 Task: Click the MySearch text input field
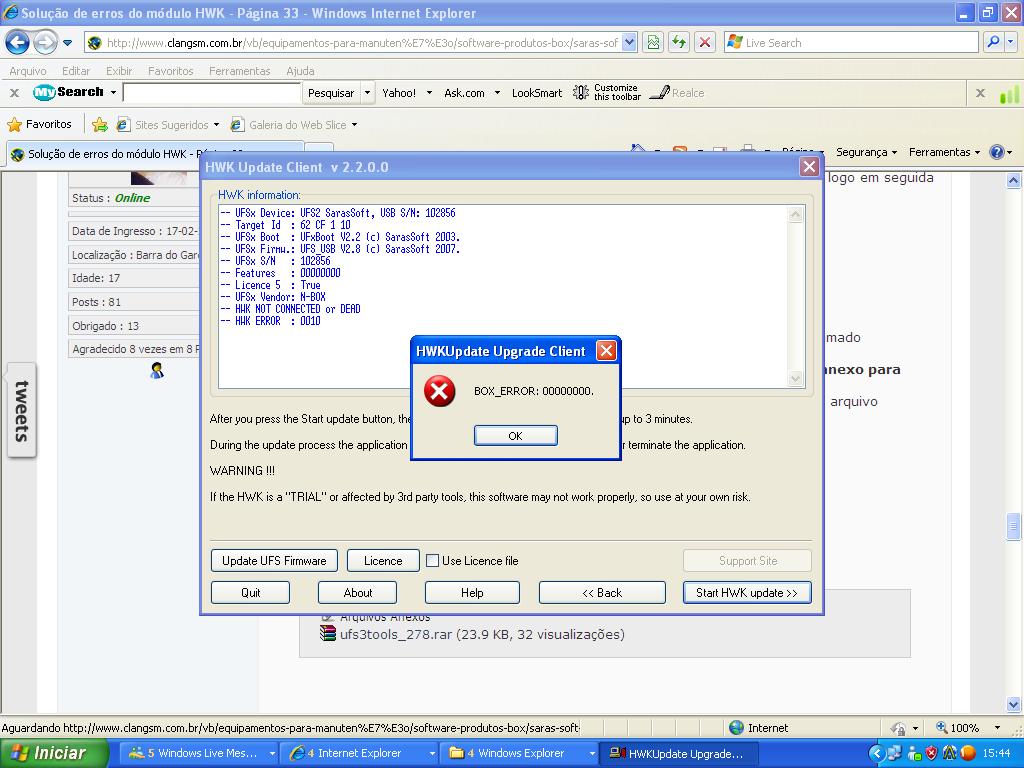click(212, 93)
